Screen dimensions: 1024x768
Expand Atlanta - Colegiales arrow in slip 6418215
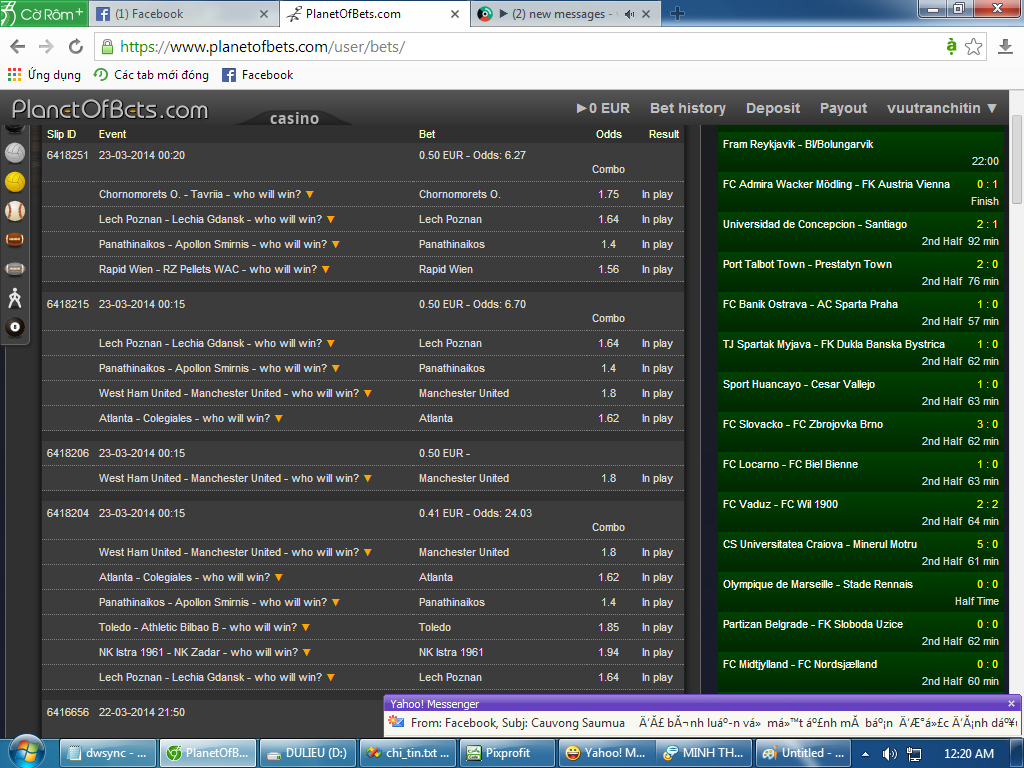pyautogui.click(x=279, y=419)
